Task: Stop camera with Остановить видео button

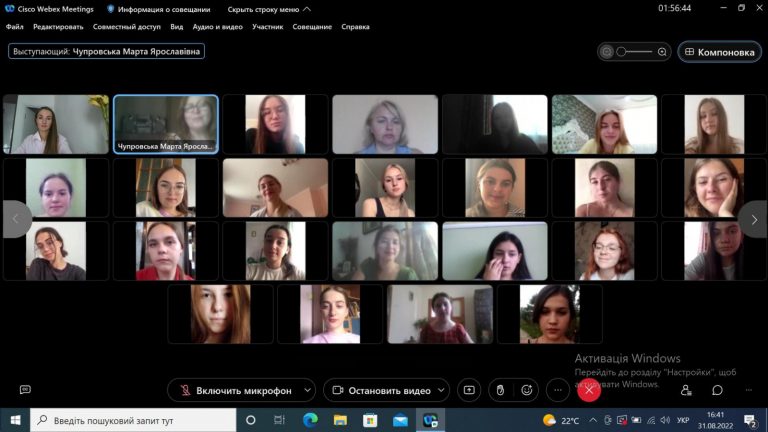Action: pos(381,390)
